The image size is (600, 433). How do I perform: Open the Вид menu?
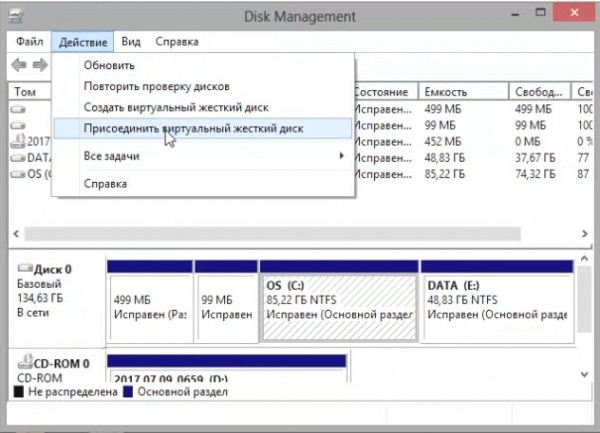point(131,41)
